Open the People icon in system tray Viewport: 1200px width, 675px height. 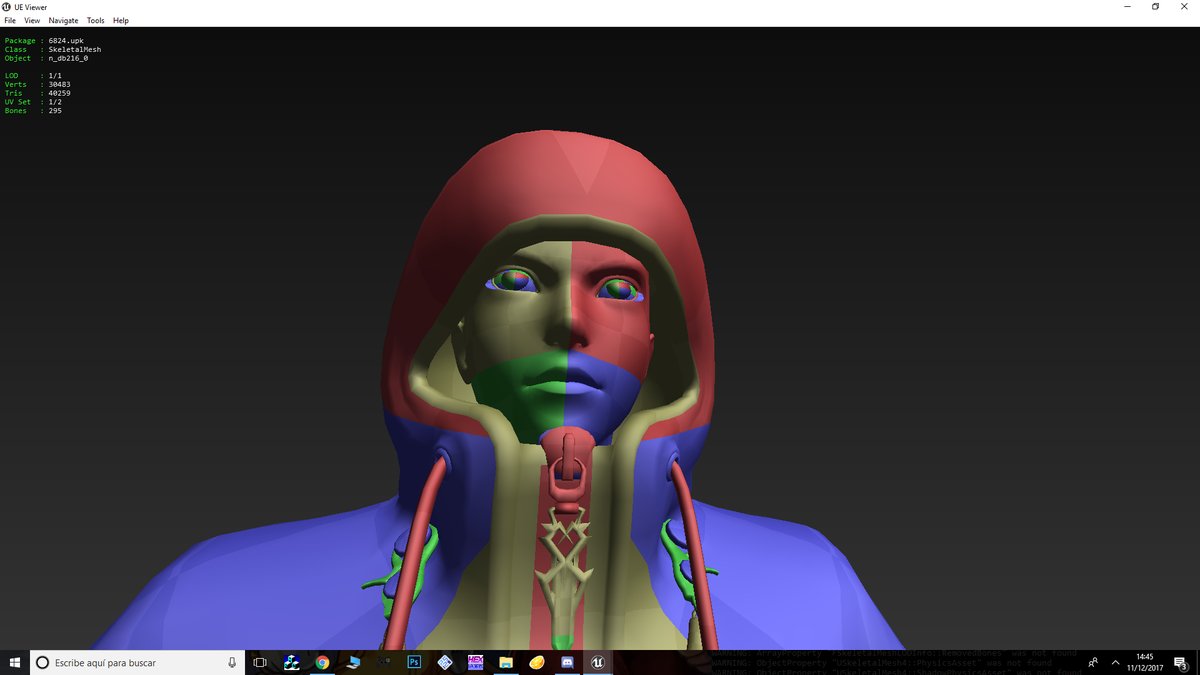coord(1093,662)
